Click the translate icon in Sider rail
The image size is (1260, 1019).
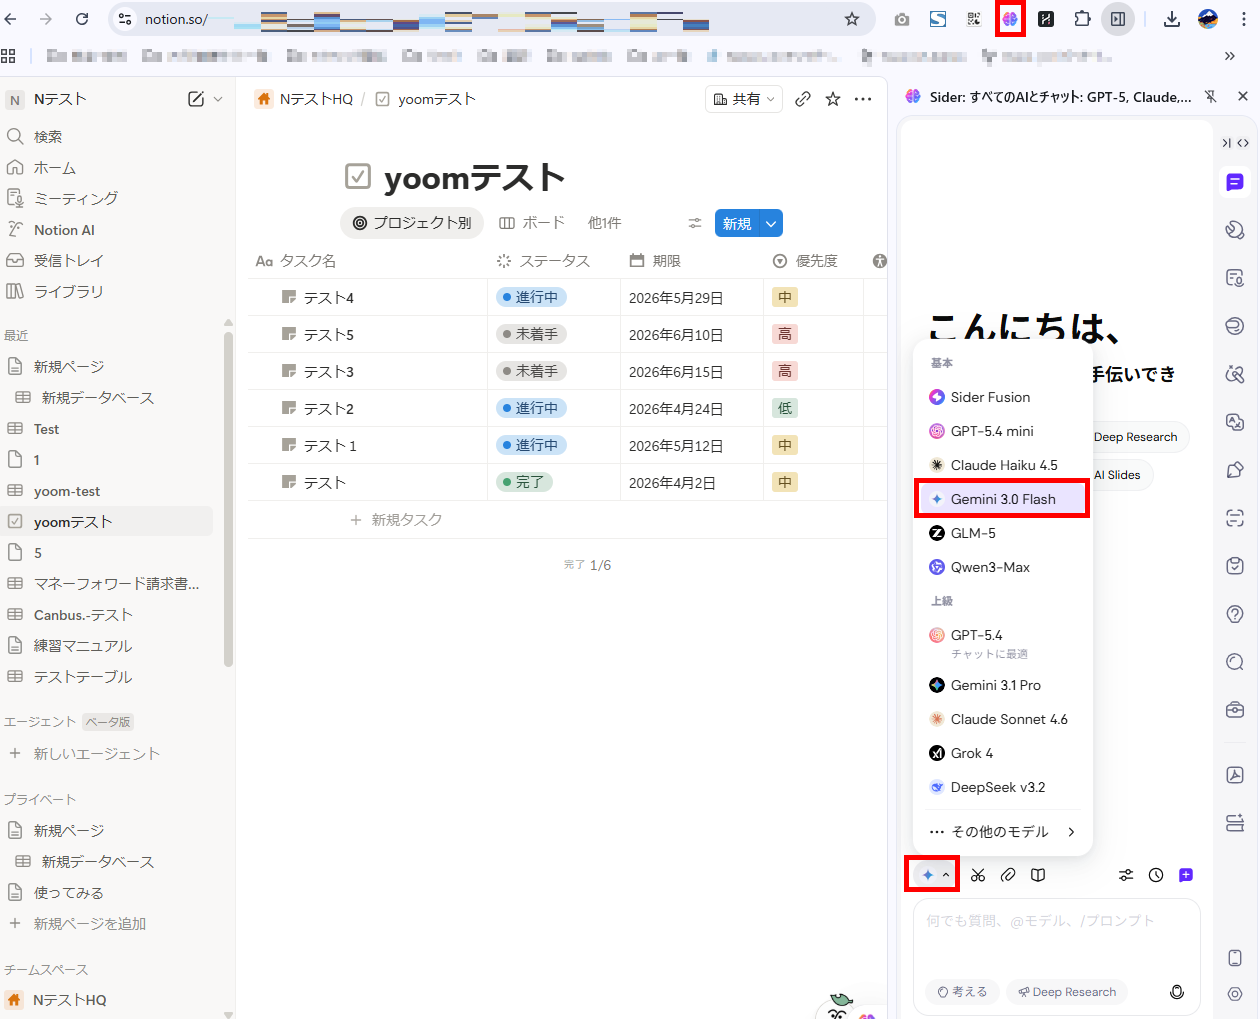tap(1235, 422)
